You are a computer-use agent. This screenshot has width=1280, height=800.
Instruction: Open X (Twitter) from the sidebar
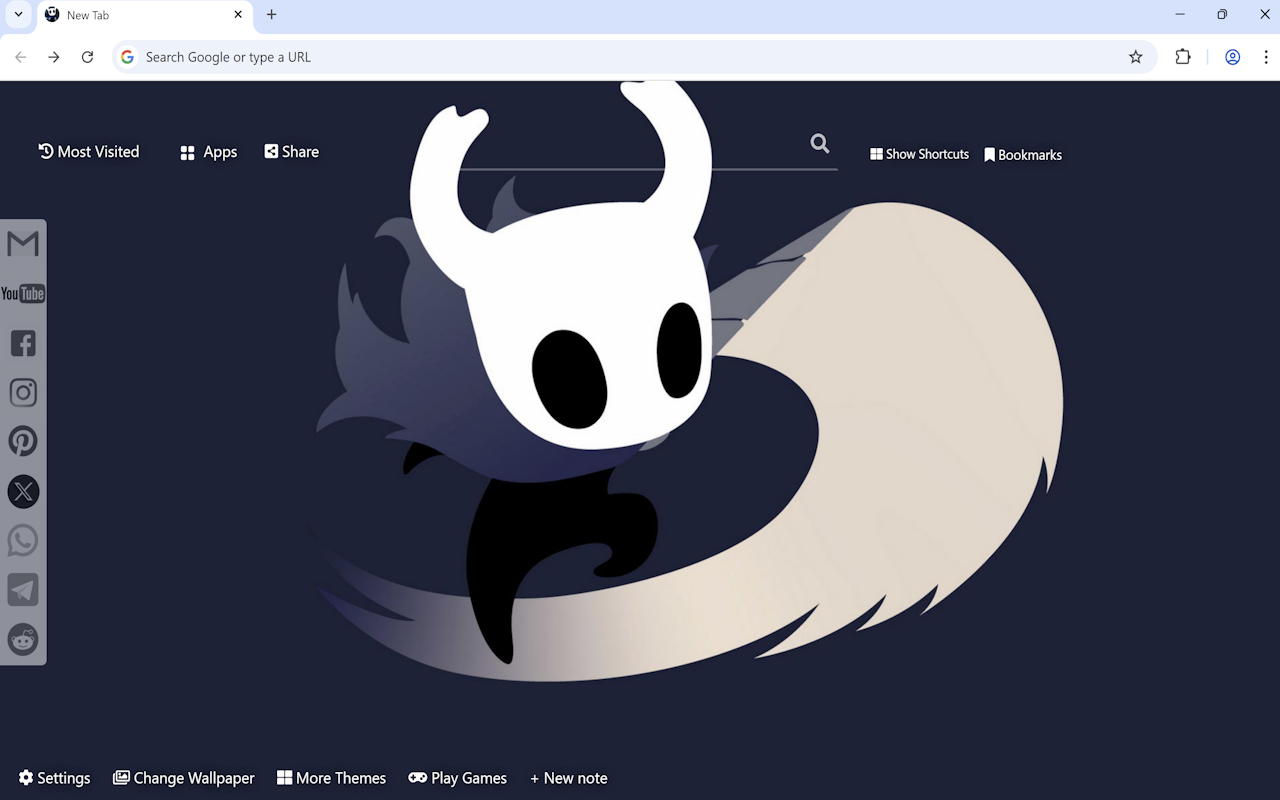pos(22,491)
